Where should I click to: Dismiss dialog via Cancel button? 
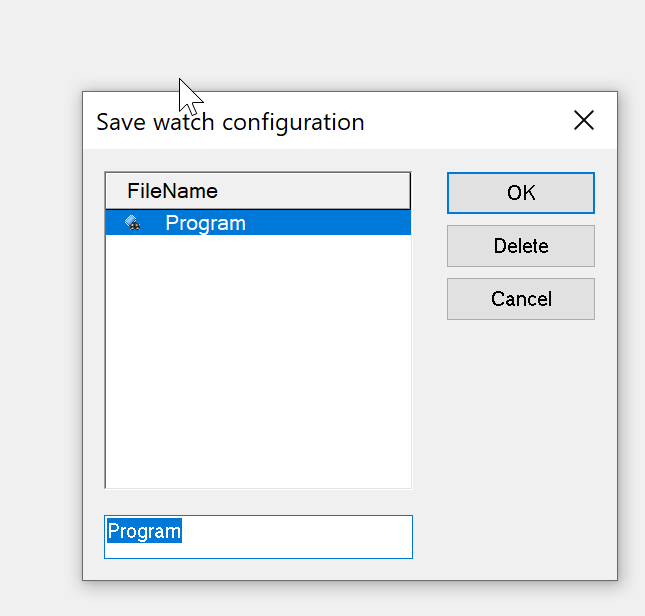(x=521, y=299)
